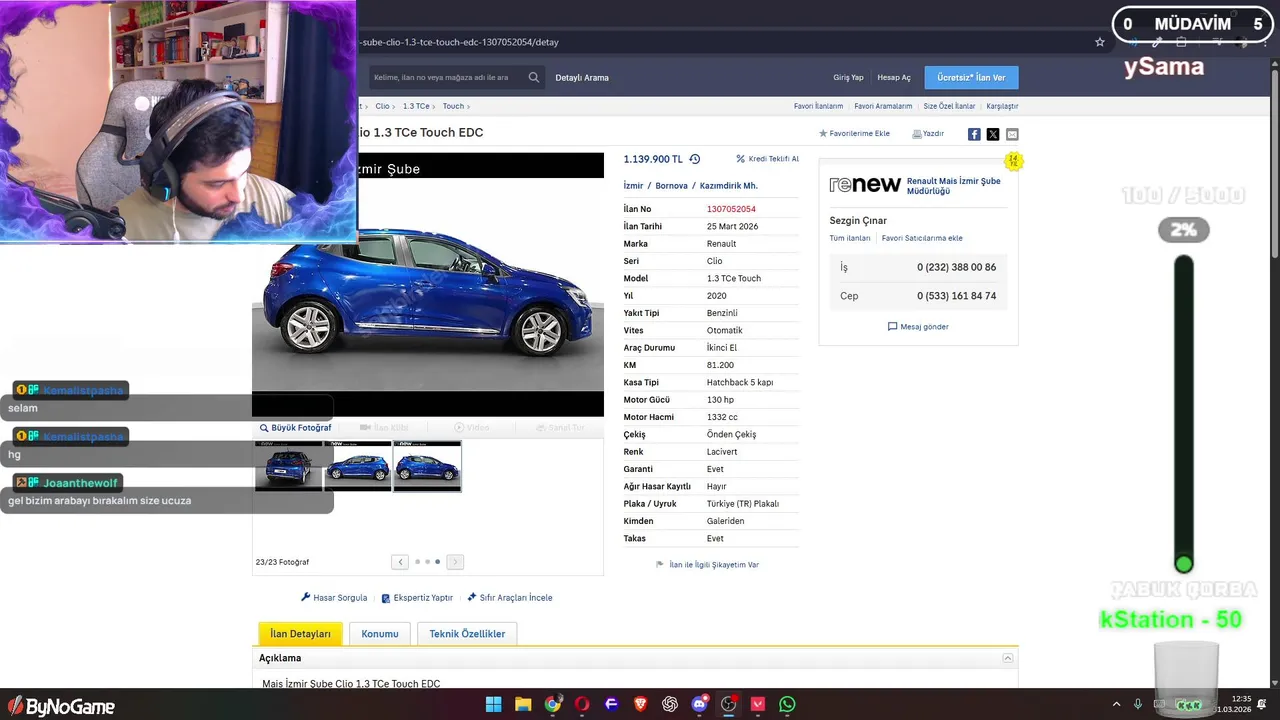The width and height of the screenshot is (1280, 720).
Task: Open Brave browser from taskbar
Action: tap(640, 704)
